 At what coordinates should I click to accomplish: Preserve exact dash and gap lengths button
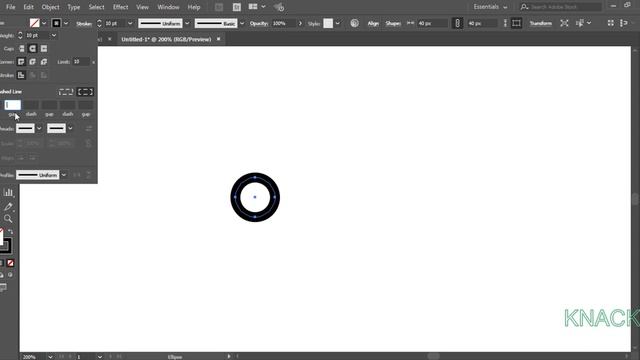coord(66,92)
